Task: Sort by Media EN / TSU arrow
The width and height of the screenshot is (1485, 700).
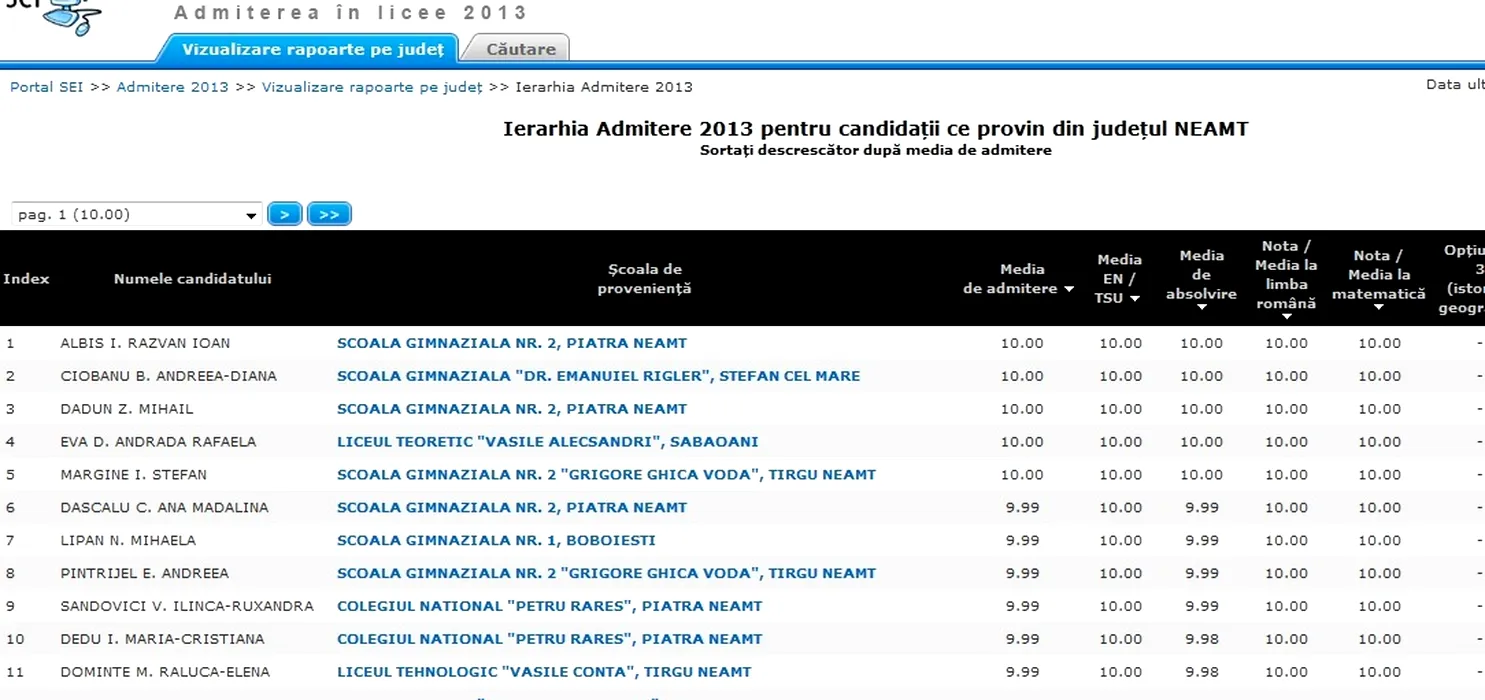Action: (x=1135, y=298)
